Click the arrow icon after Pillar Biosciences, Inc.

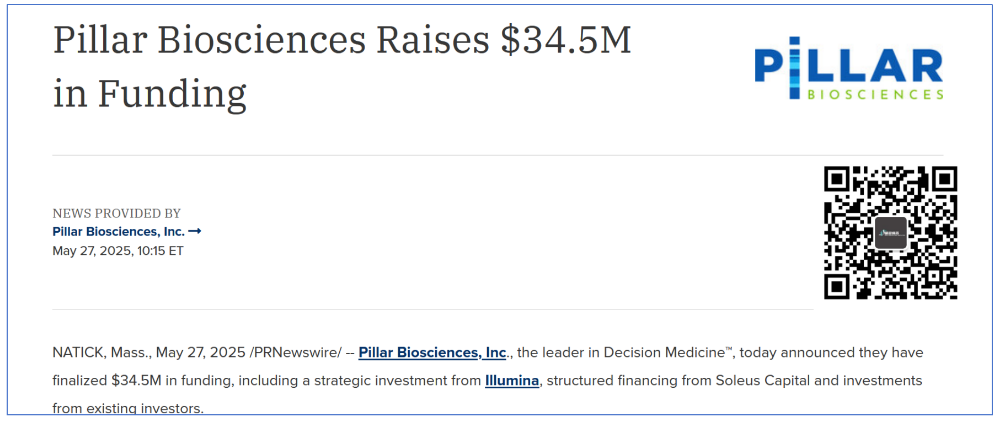195,231
